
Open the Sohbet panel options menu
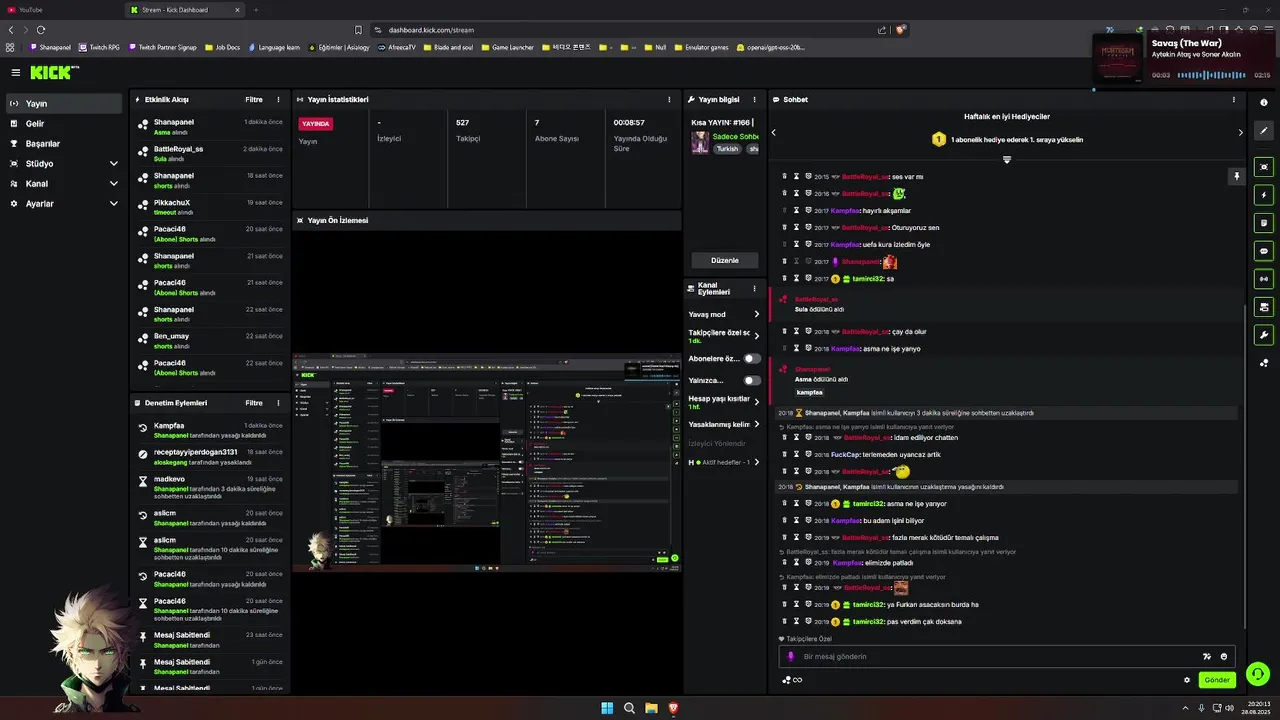click(1233, 99)
